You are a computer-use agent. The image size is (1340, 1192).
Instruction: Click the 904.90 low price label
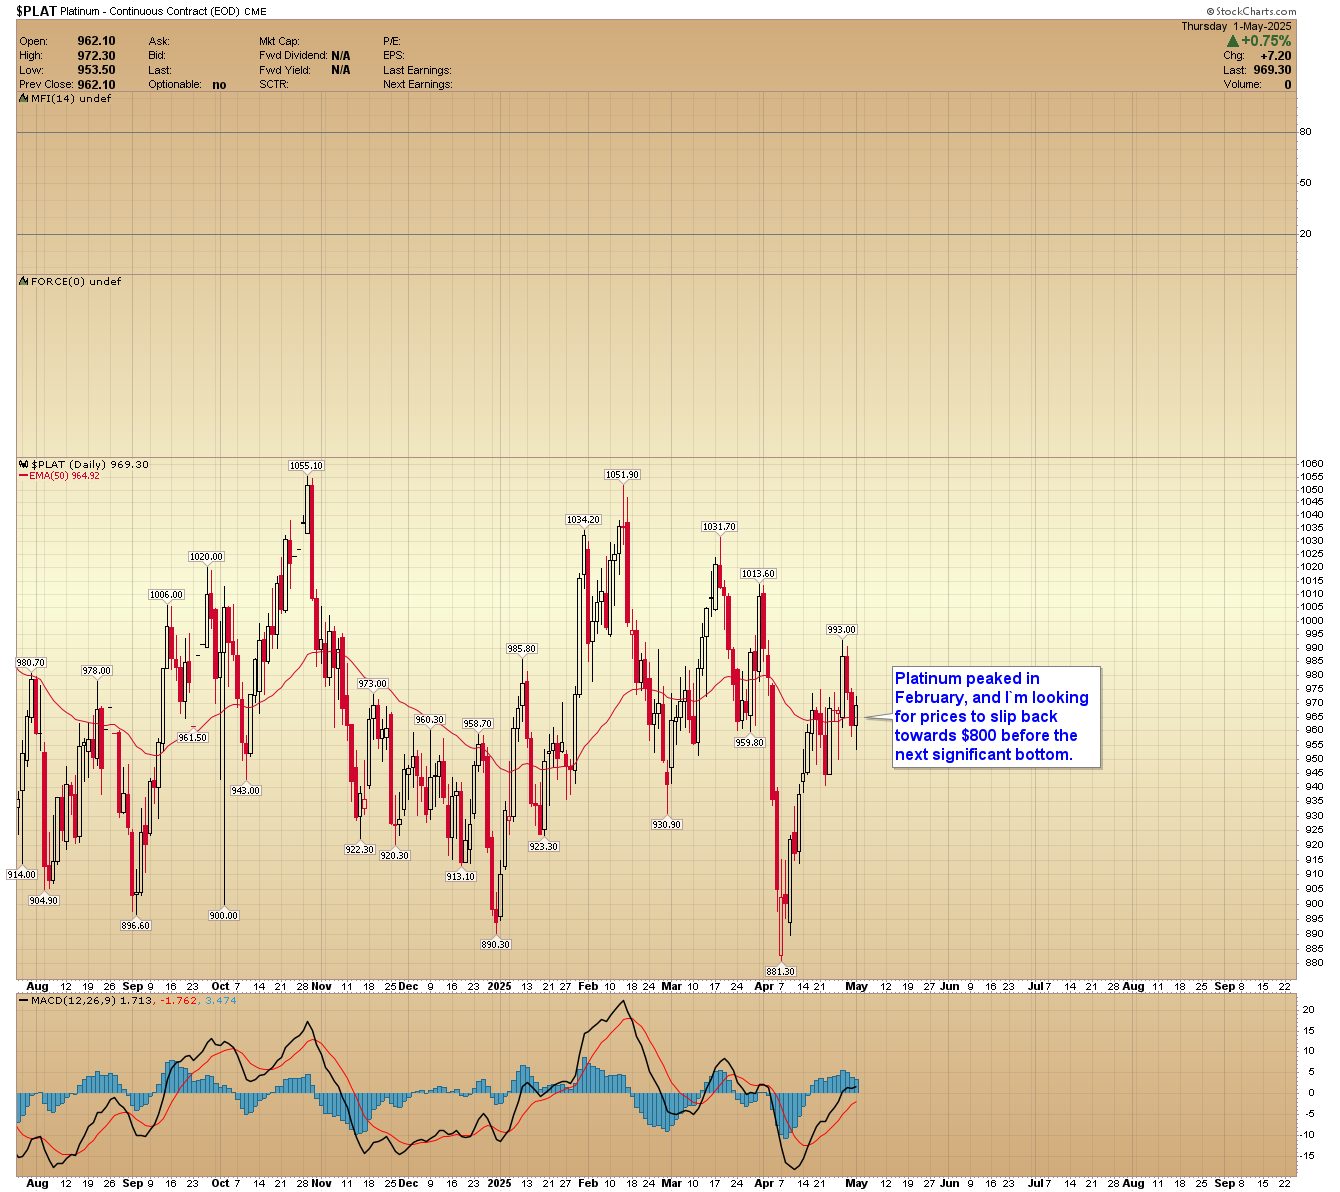[44, 901]
